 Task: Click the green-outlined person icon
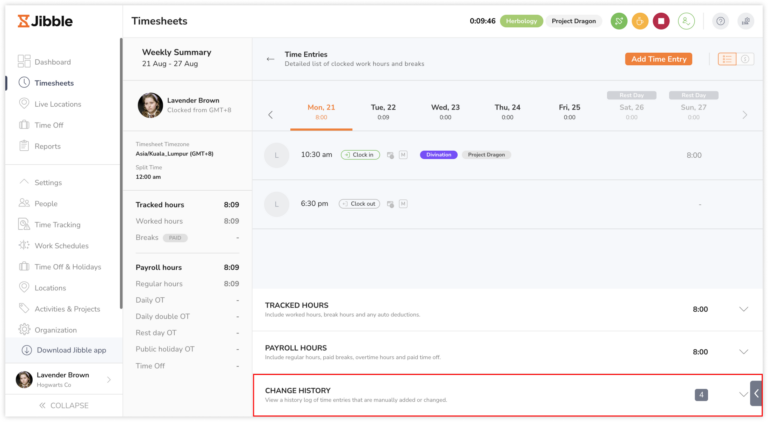[686, 21]
